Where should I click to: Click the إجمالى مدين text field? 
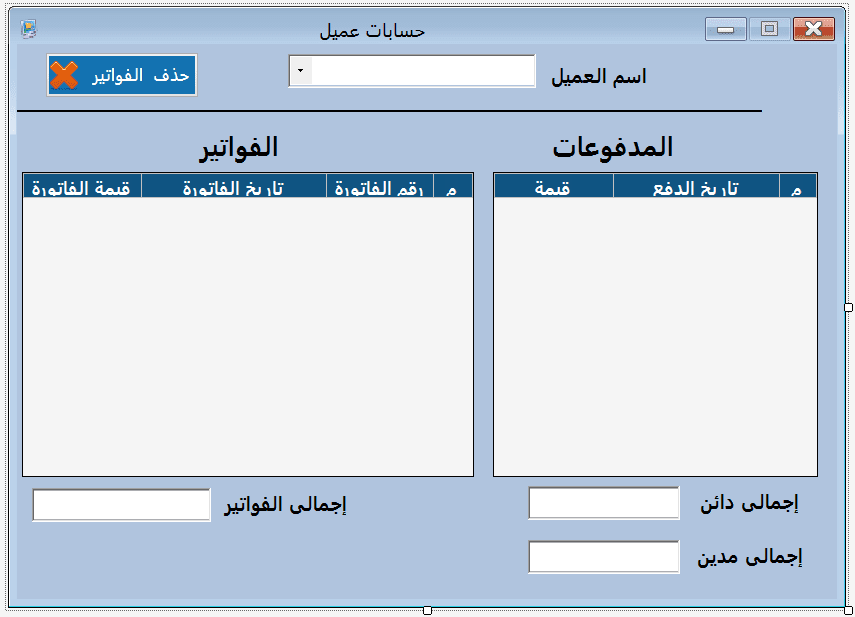tap(604, 556)
